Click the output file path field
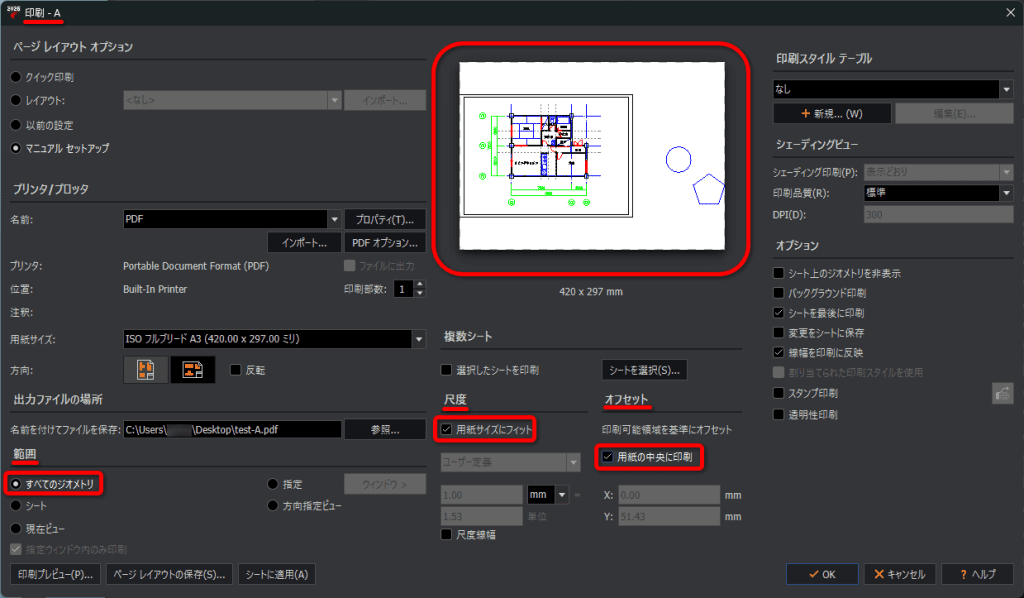 232,430
